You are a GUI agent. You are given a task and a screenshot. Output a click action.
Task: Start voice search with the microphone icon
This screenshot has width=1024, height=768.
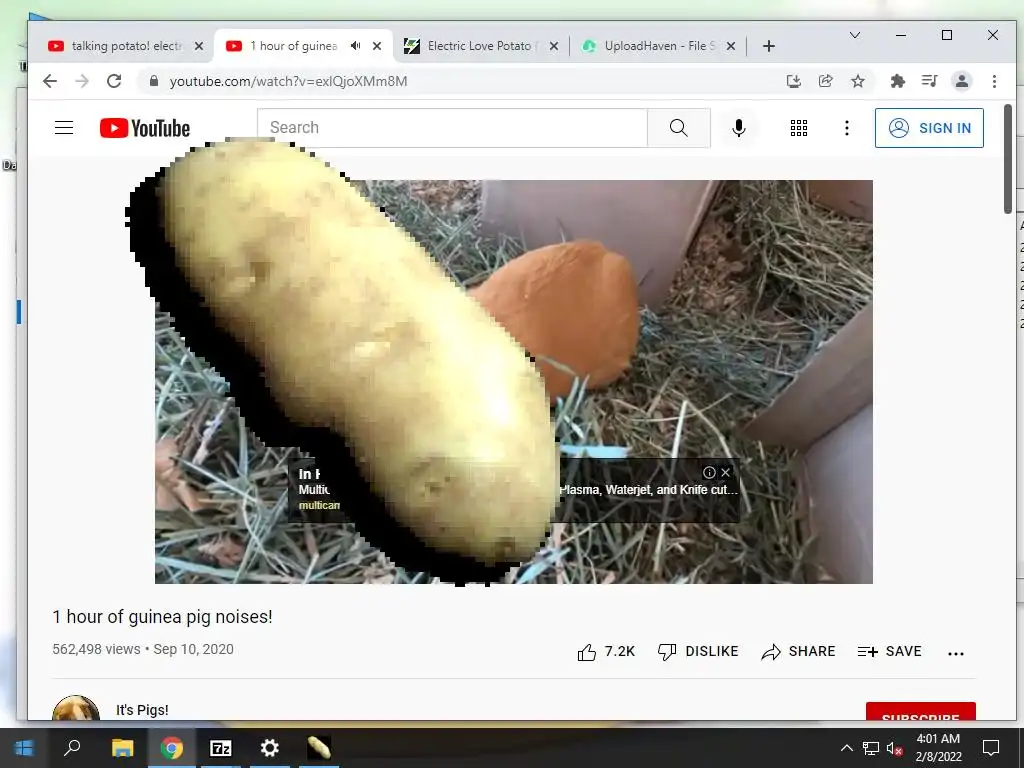point(739,128)
